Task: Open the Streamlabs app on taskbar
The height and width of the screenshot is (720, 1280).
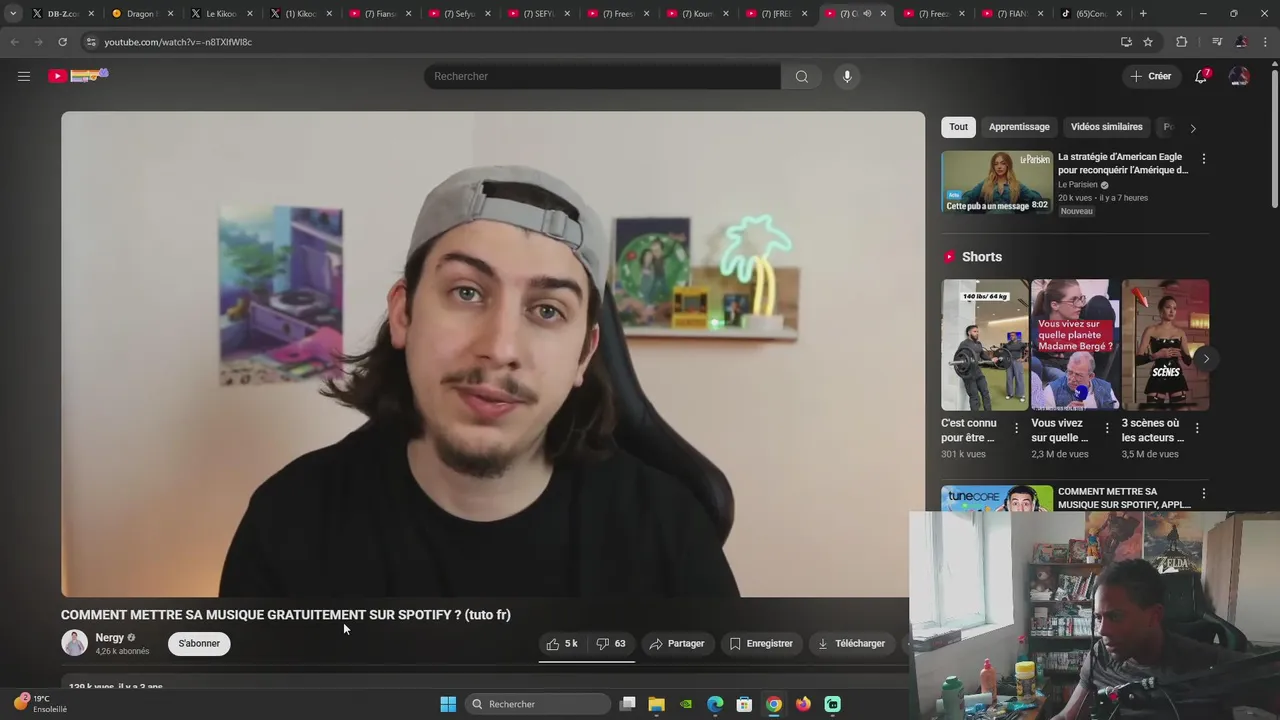Action: pyautogui.click(x=832, y=704)
